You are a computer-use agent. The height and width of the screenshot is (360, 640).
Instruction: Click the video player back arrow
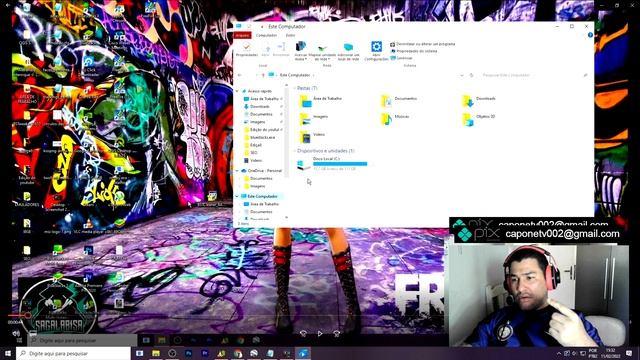click(8, 5)
